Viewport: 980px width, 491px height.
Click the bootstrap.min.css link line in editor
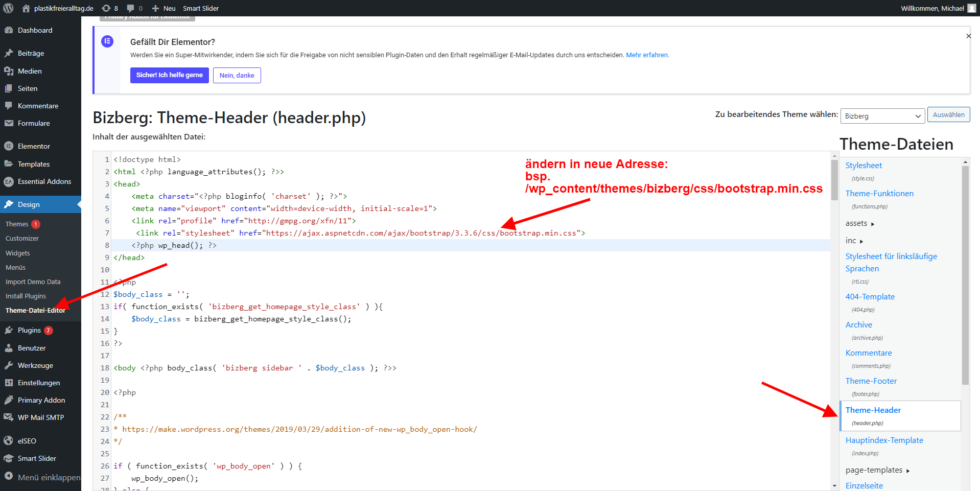coord(360,233)
